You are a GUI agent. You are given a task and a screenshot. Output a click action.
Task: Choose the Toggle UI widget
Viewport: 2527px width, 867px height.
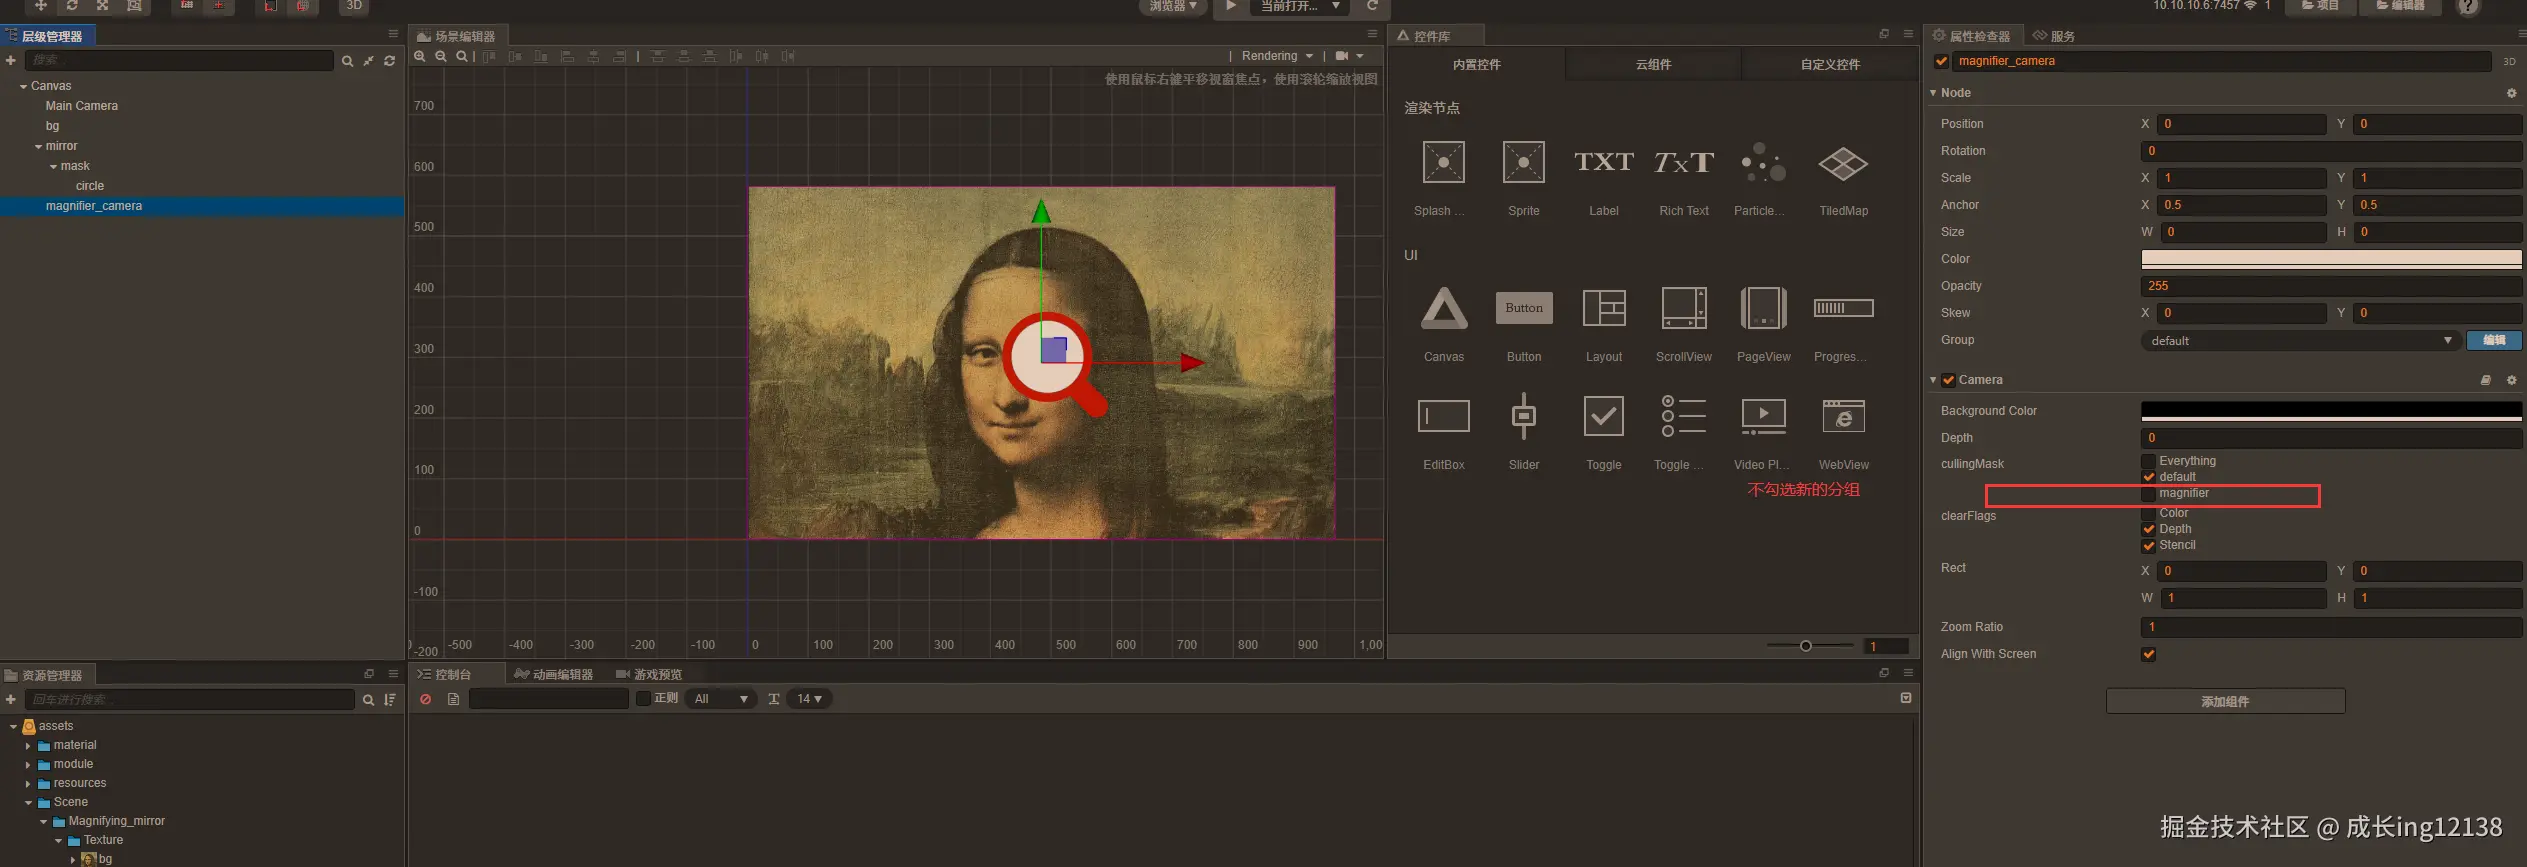pyautogui.click(x=1604, y=416)
